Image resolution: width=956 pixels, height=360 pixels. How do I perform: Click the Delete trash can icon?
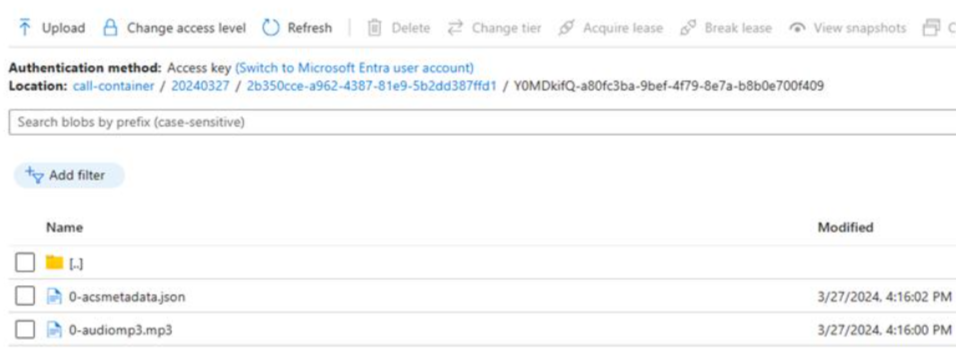pos(375,27)
